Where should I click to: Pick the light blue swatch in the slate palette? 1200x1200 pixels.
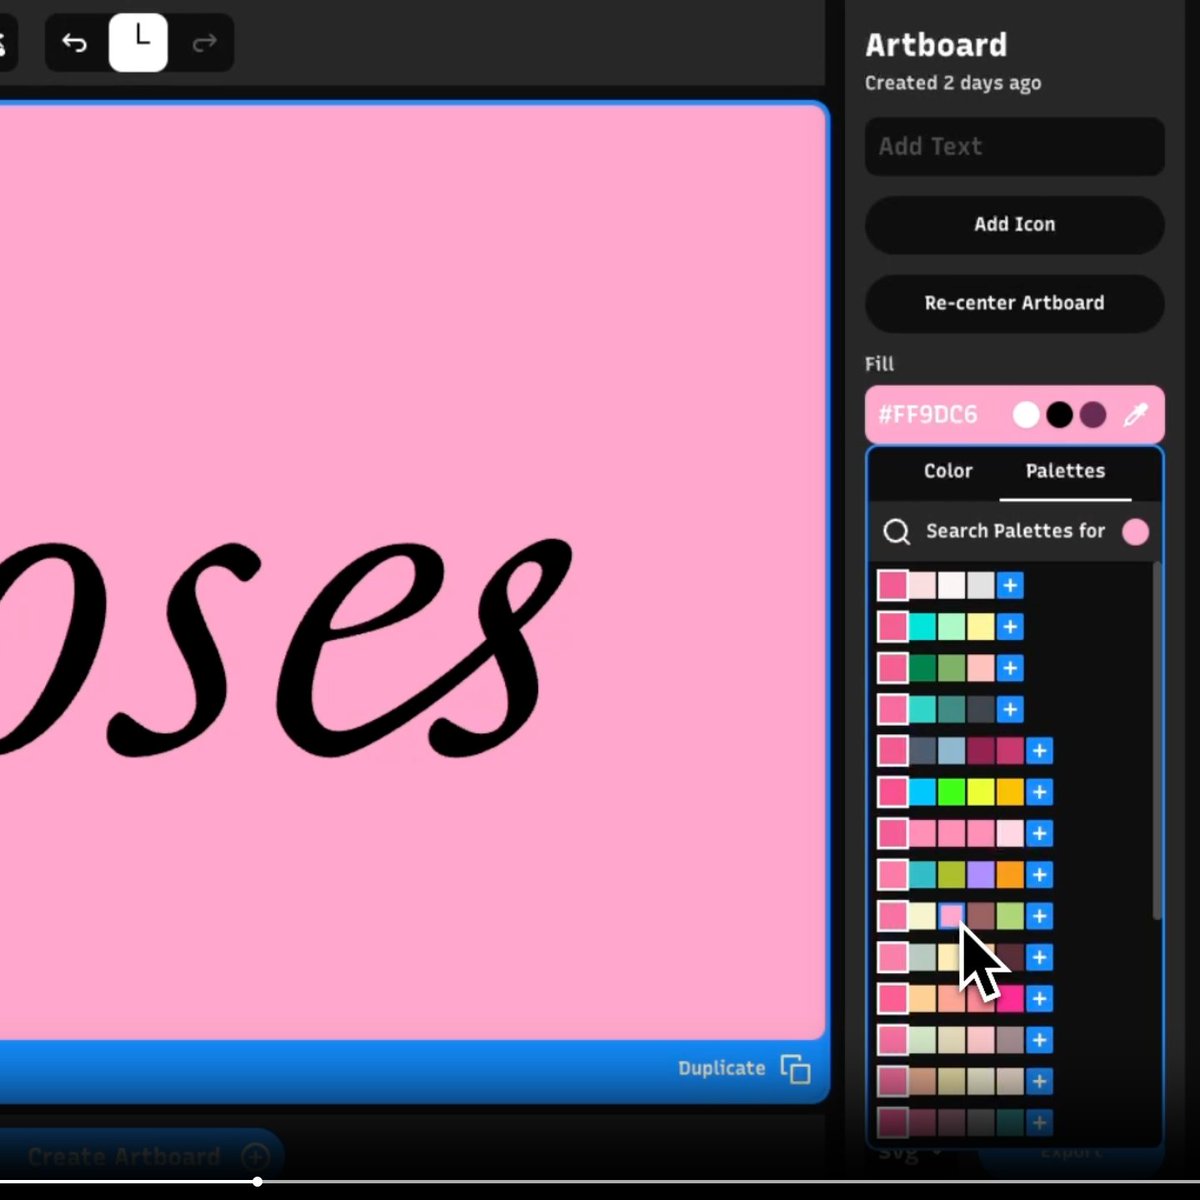tap(951, 751)
